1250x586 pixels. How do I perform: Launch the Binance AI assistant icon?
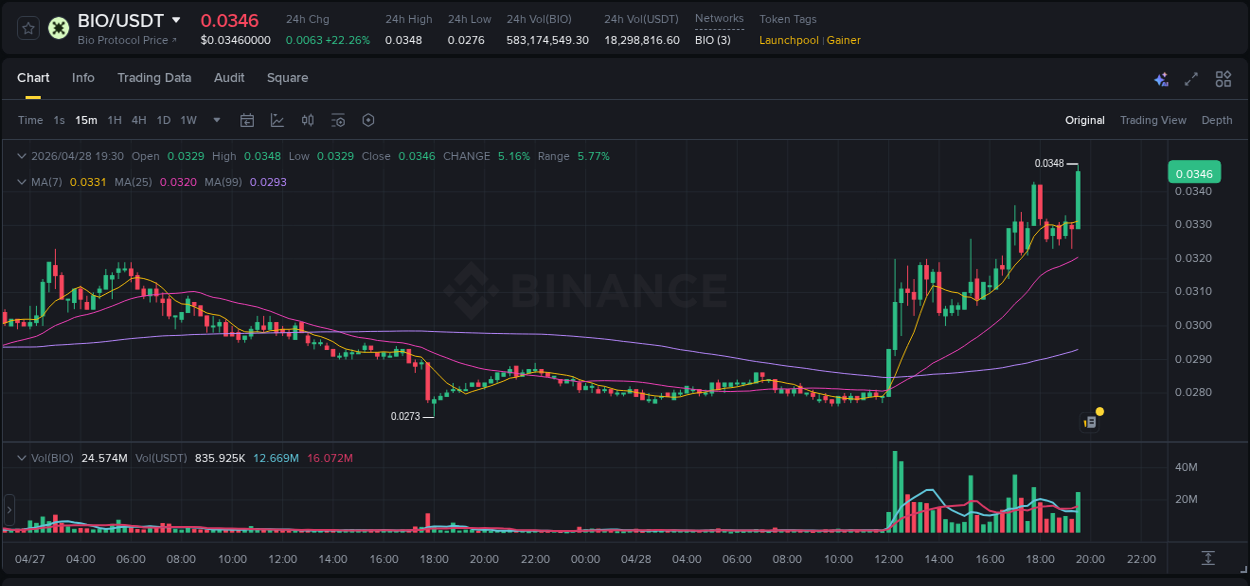pos(1161,78)
